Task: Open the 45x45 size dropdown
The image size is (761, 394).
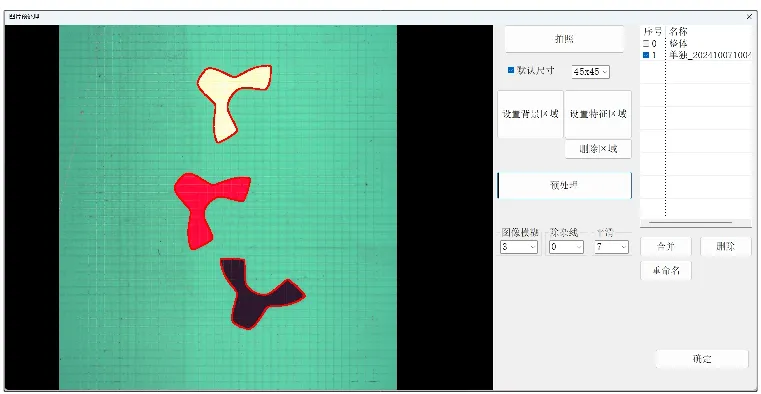Action: (590, 72)
